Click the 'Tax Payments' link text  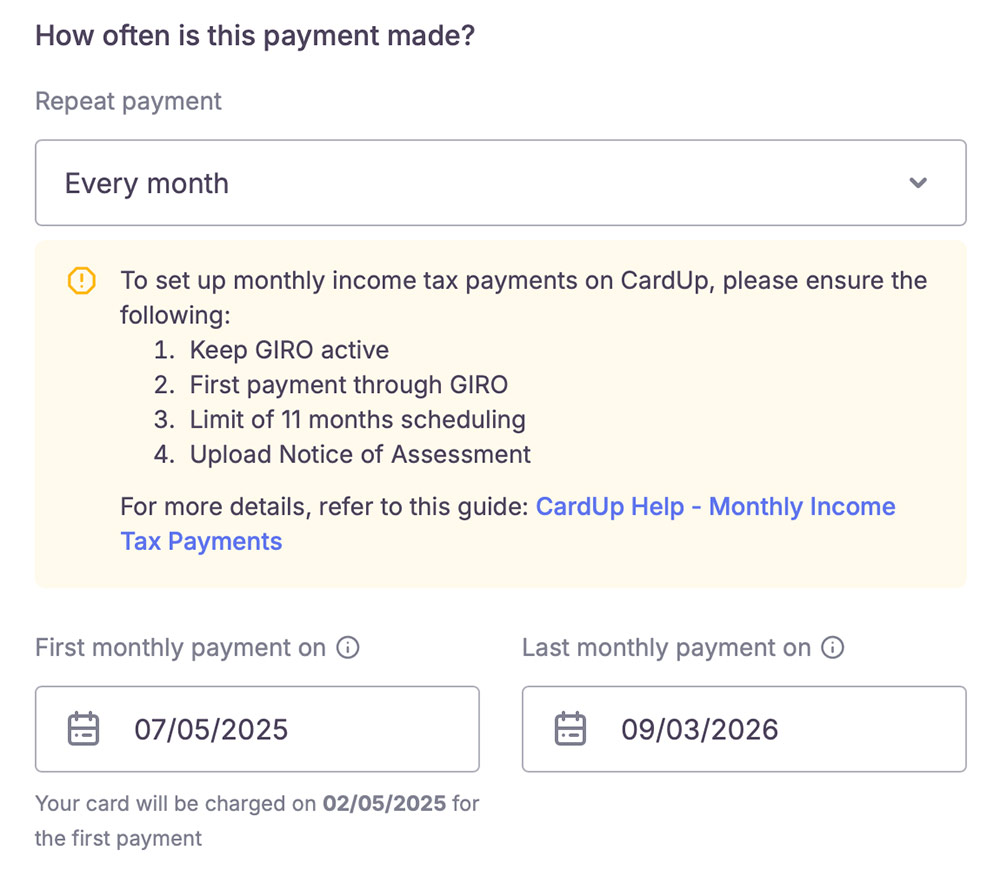[x=201, y=542]
